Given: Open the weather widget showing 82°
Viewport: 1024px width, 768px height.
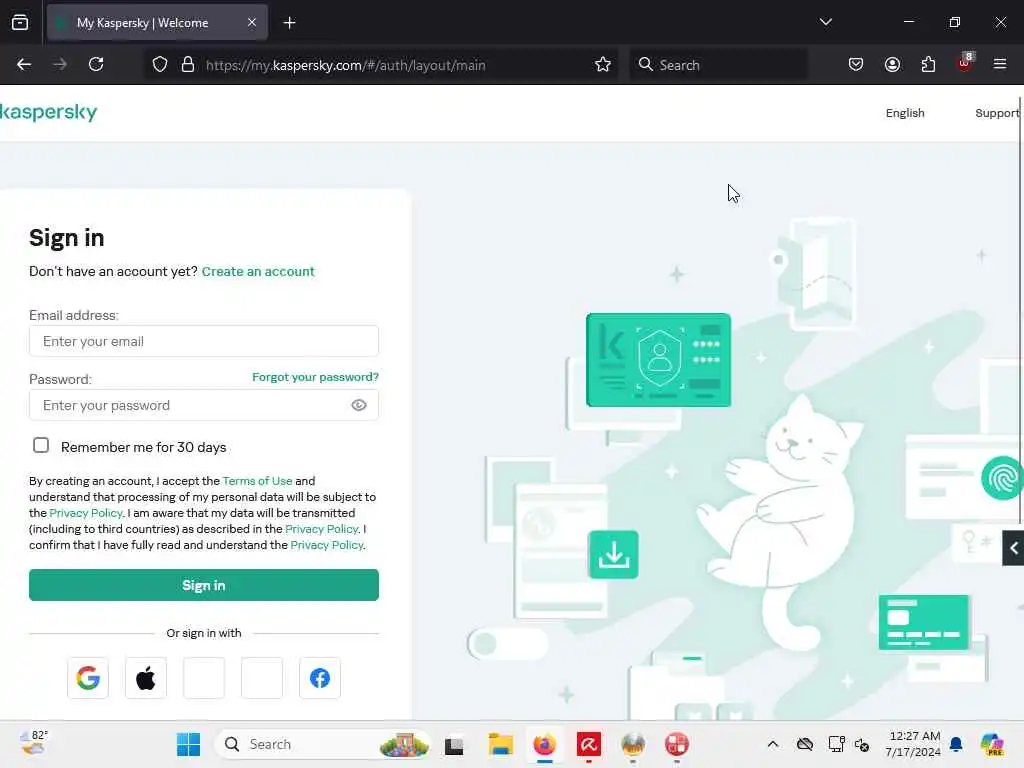Looking at the screenshot, I should [x=33, y=743].
